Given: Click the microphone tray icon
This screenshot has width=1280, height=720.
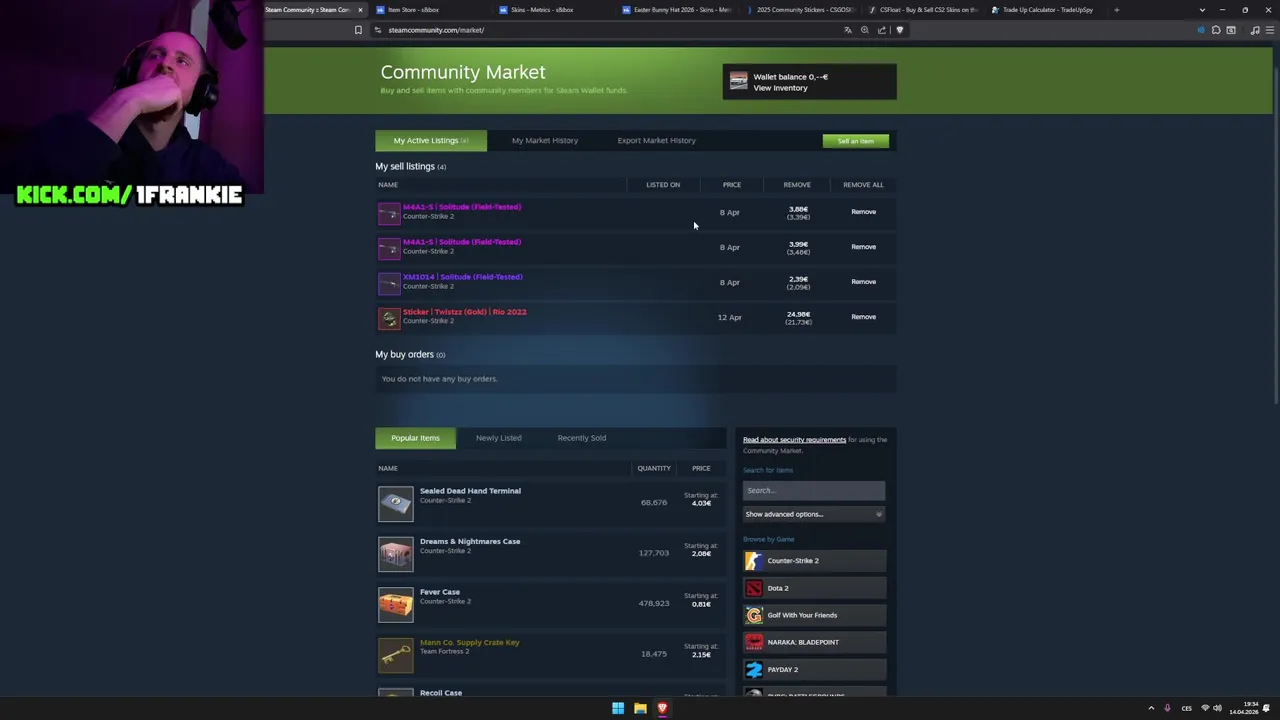Looking at the screenshot, I should [1167, 708].
